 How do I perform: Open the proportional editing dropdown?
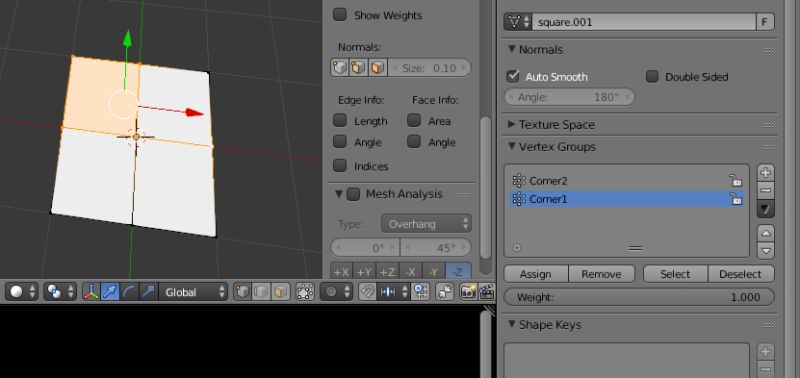tap(336, 292)
